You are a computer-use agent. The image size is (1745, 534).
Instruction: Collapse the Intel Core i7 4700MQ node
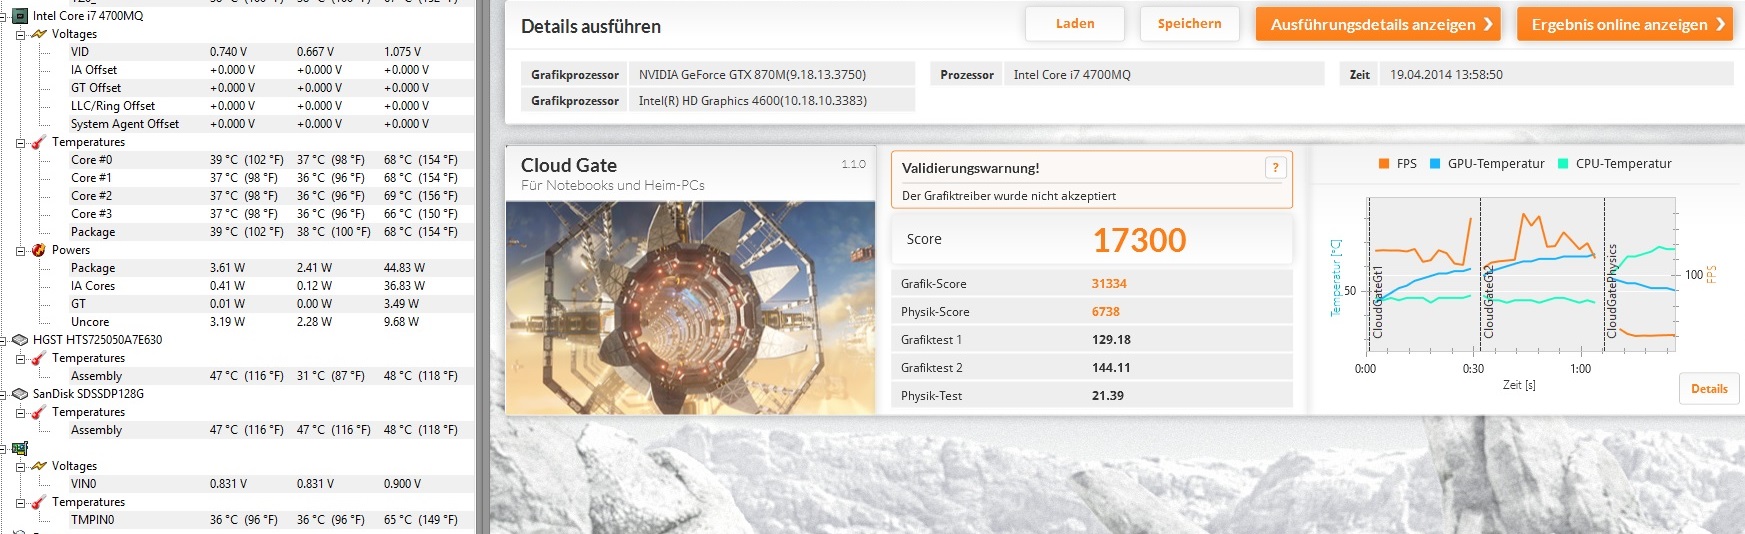pos(4,16)
